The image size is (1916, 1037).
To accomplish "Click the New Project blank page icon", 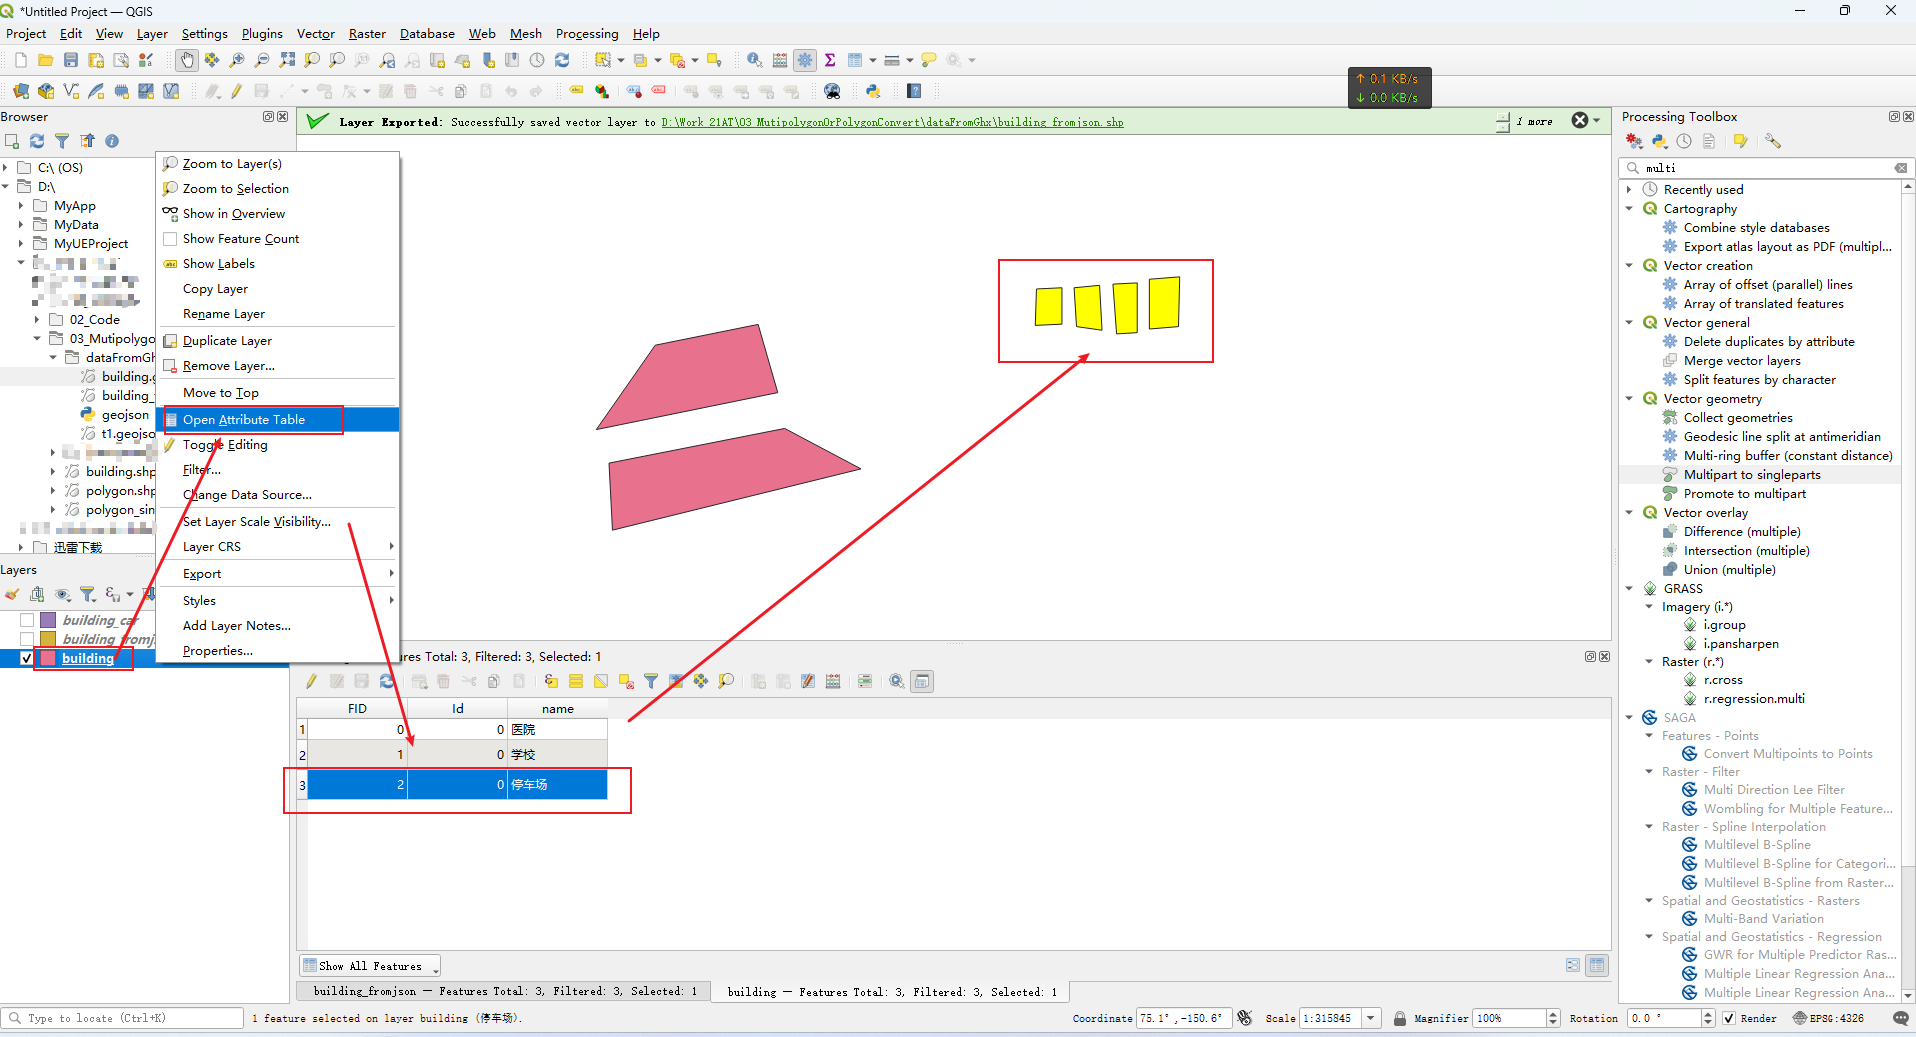I will click(20, 60).
